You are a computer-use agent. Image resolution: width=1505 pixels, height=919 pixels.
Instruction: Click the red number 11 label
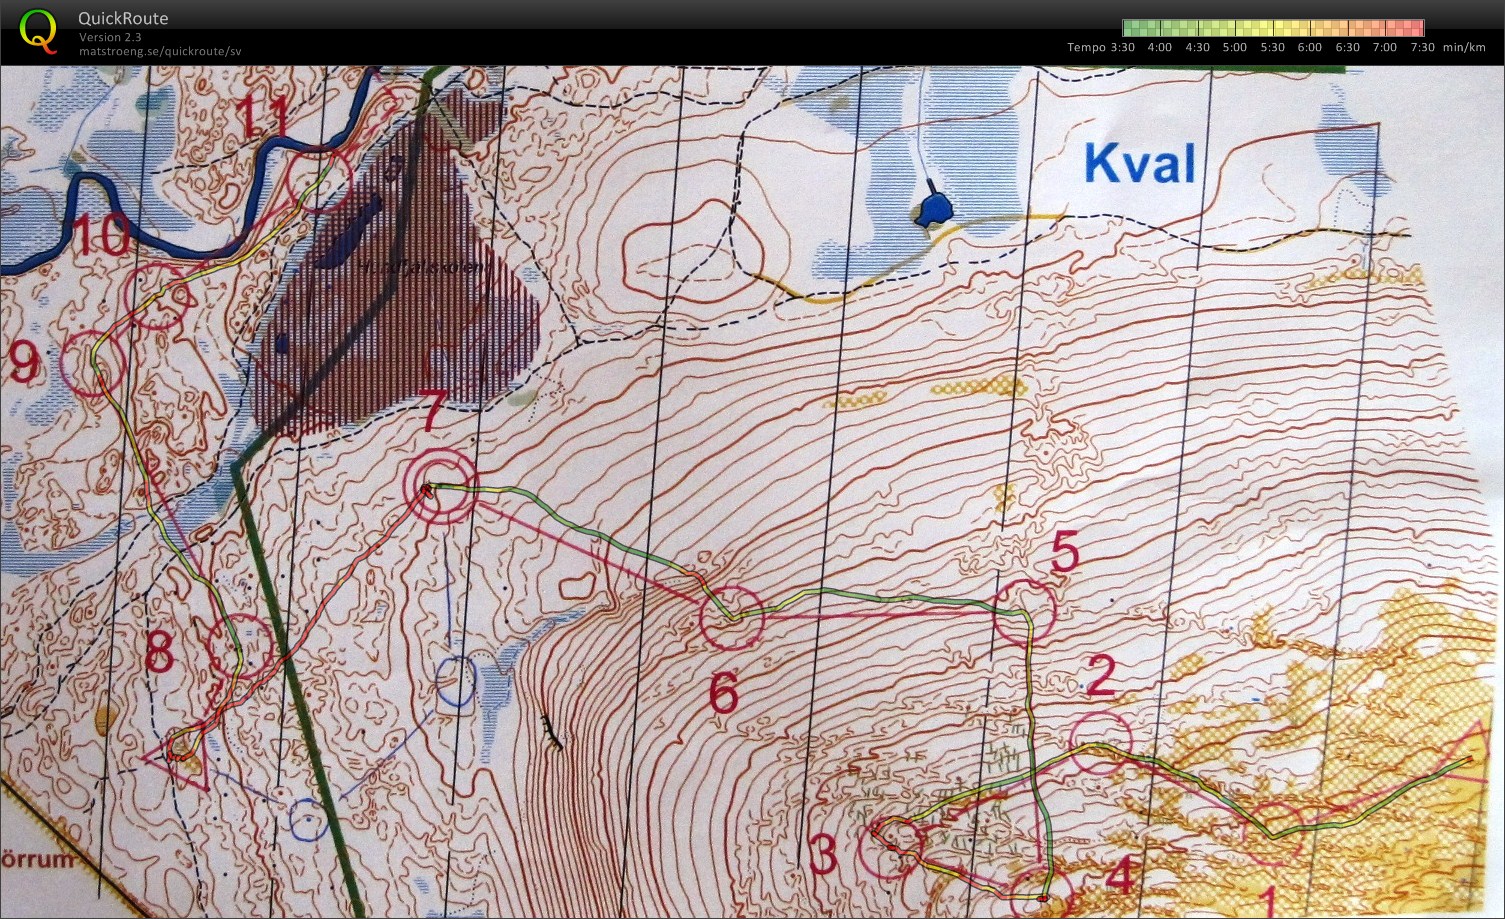[264, 117]
